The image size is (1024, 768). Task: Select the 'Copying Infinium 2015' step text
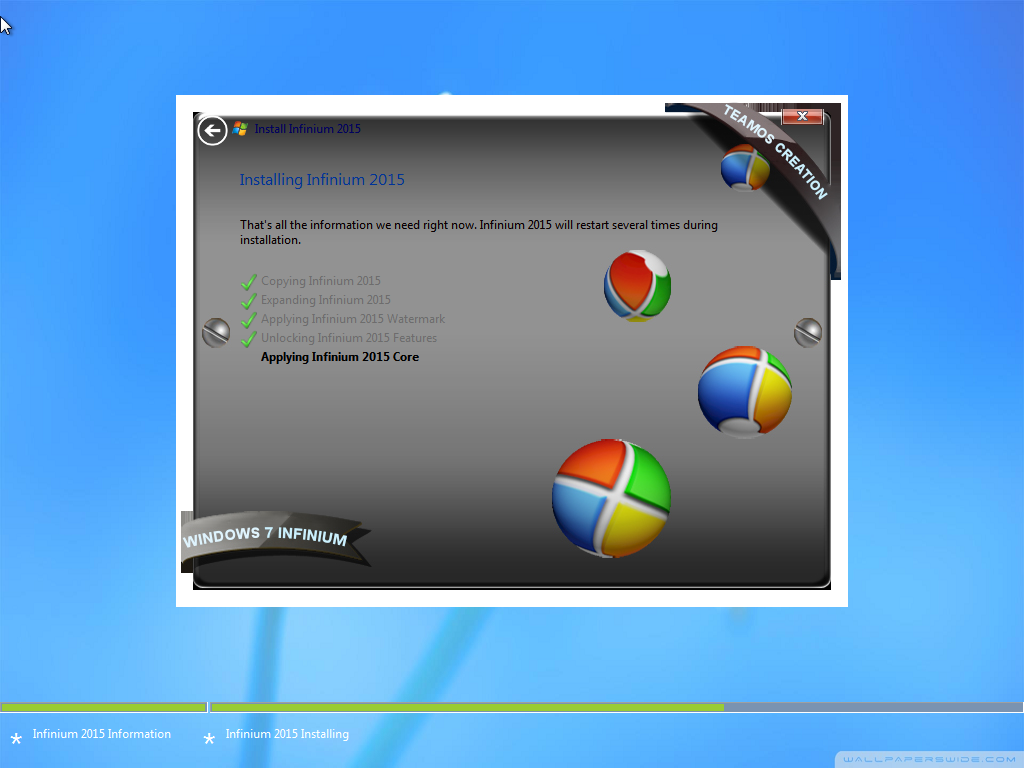pos(321,281)
